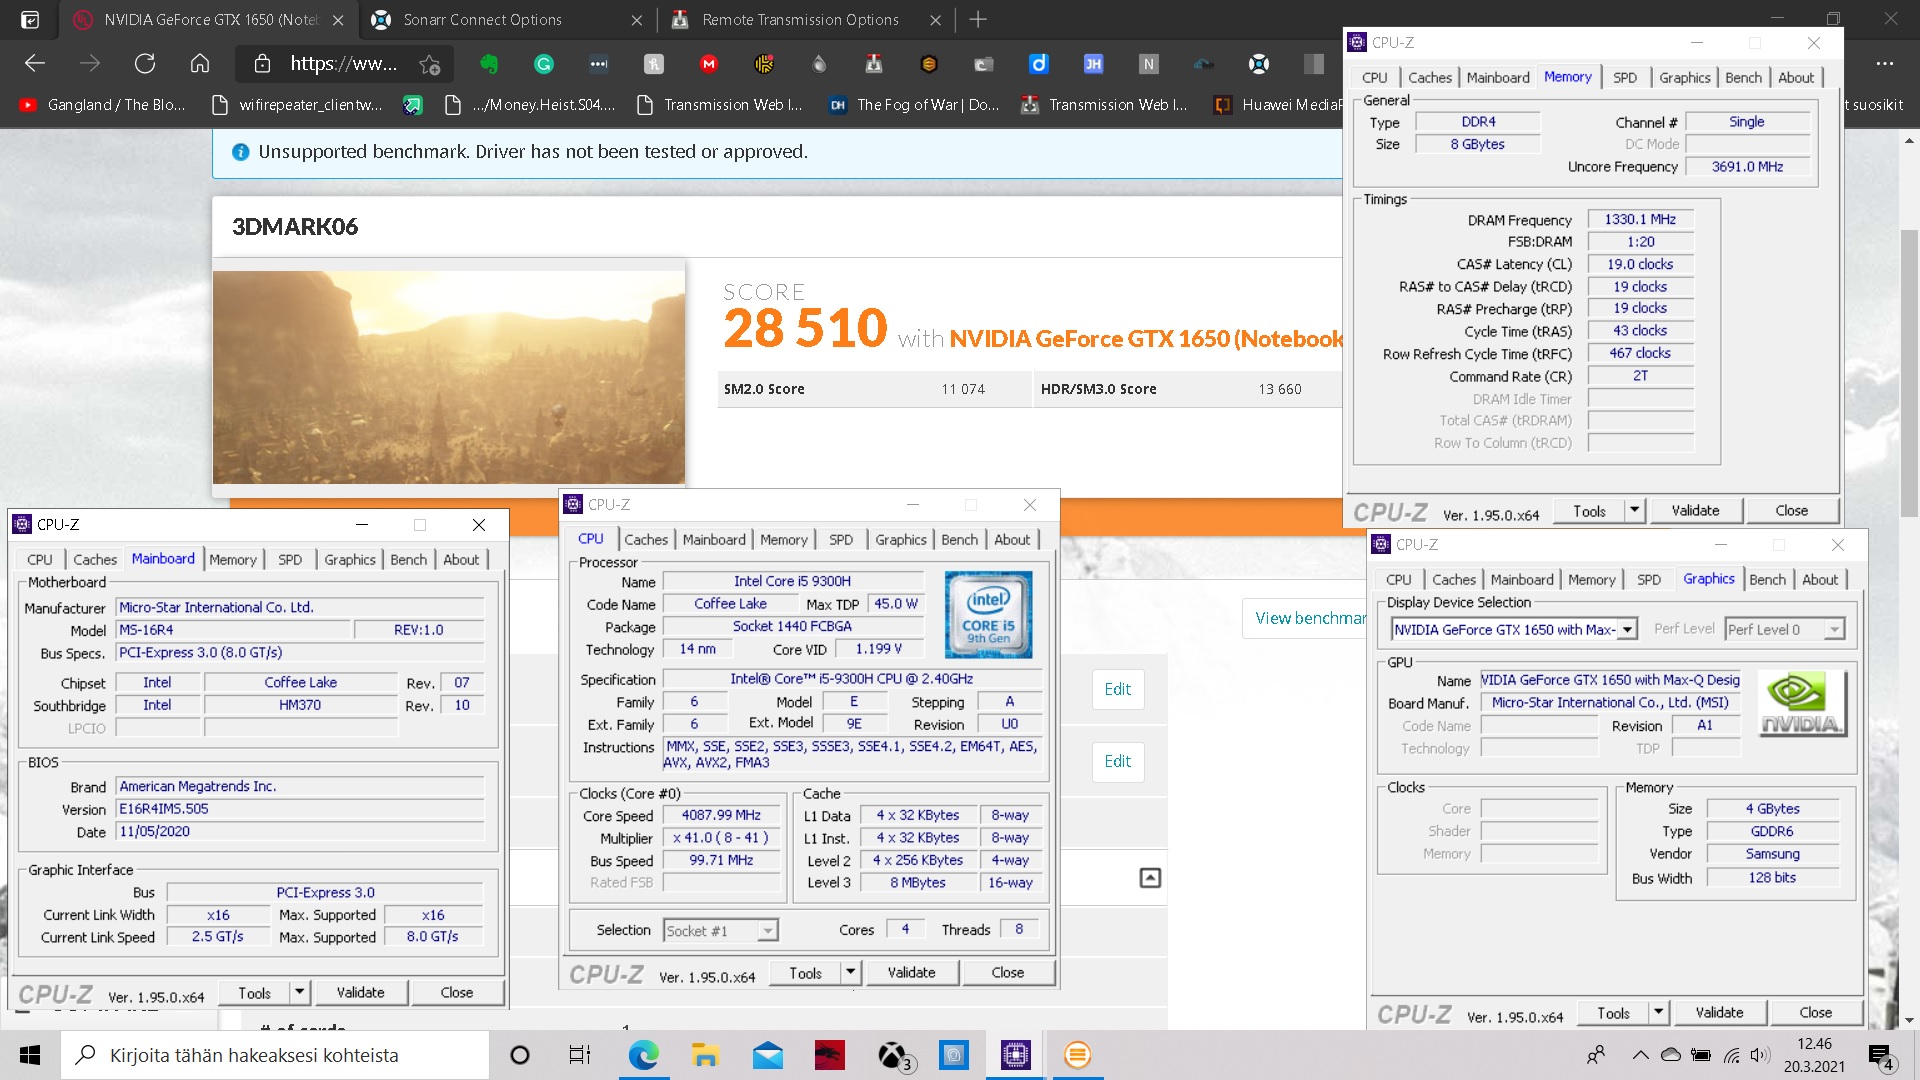Open Cortana circle icon on taskbar
The image size is (1920, 1080).
coord(520,1055)
